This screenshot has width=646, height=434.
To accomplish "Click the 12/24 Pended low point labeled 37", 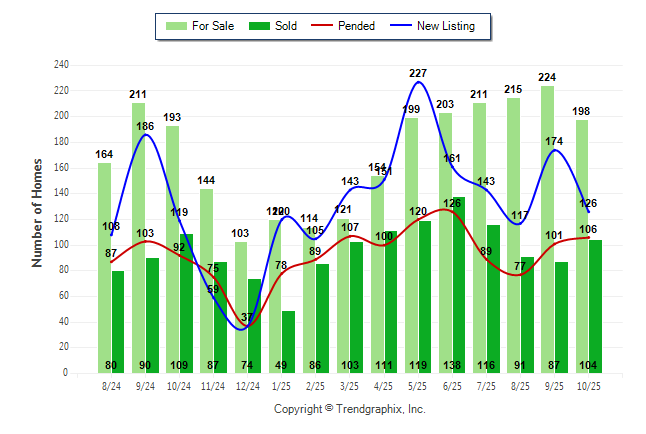I will (x=247, y=325).
